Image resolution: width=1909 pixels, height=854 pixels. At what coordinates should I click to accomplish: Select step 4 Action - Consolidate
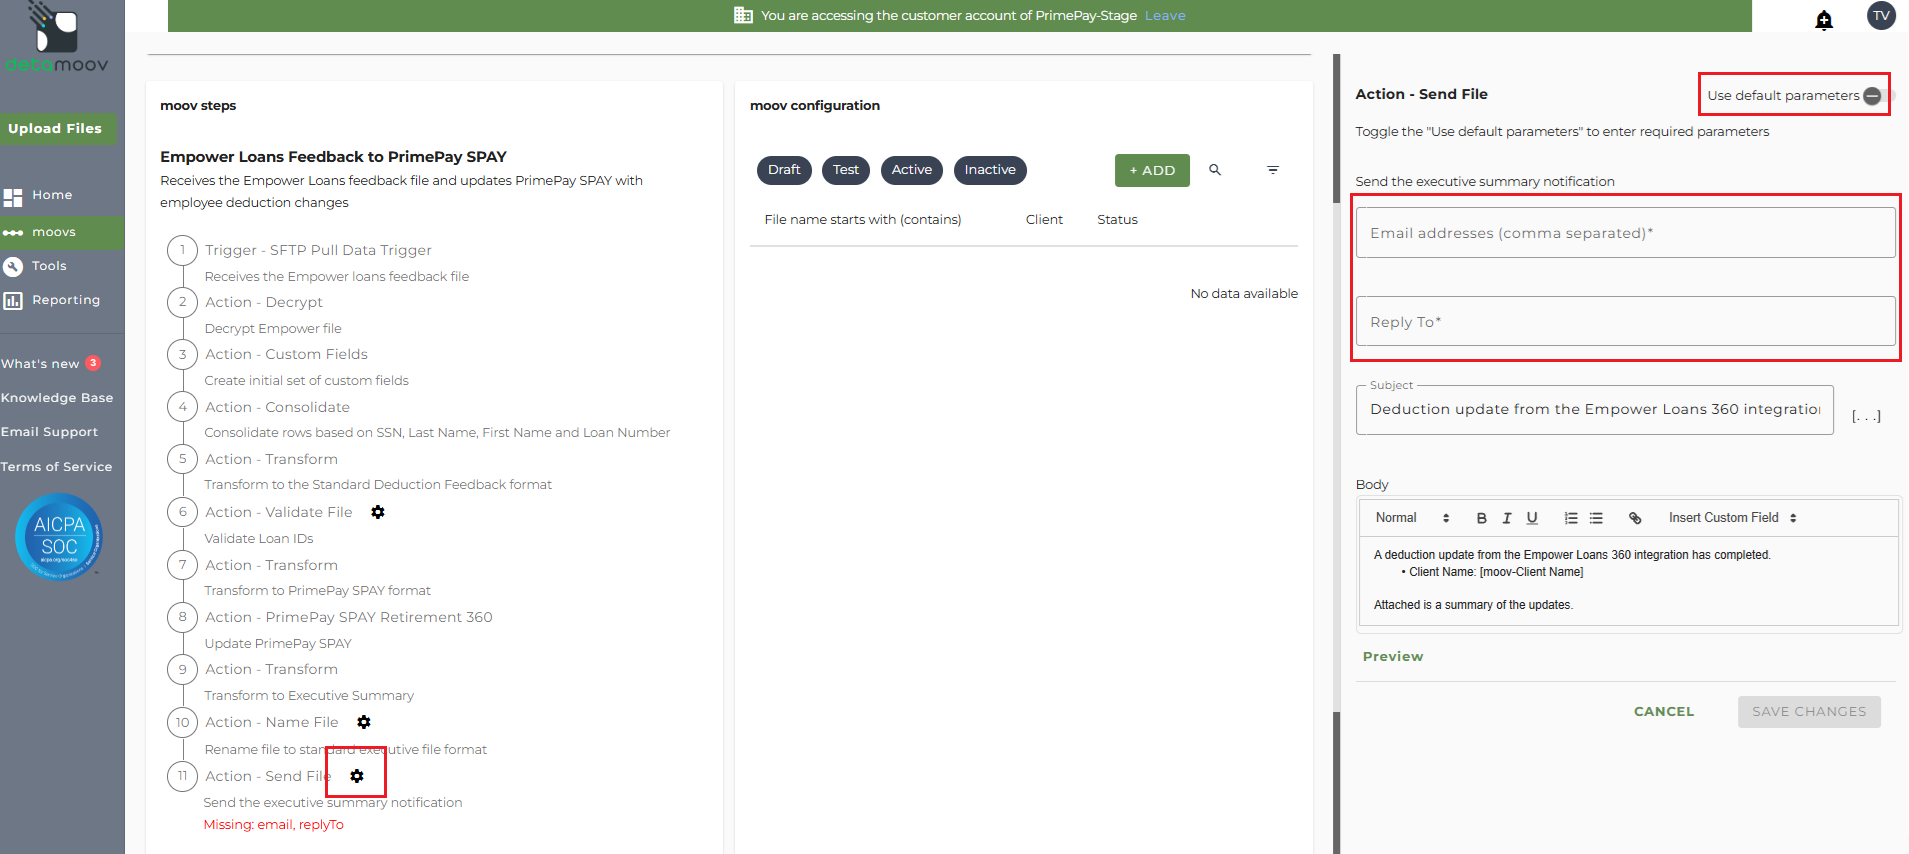coord(277,407)
